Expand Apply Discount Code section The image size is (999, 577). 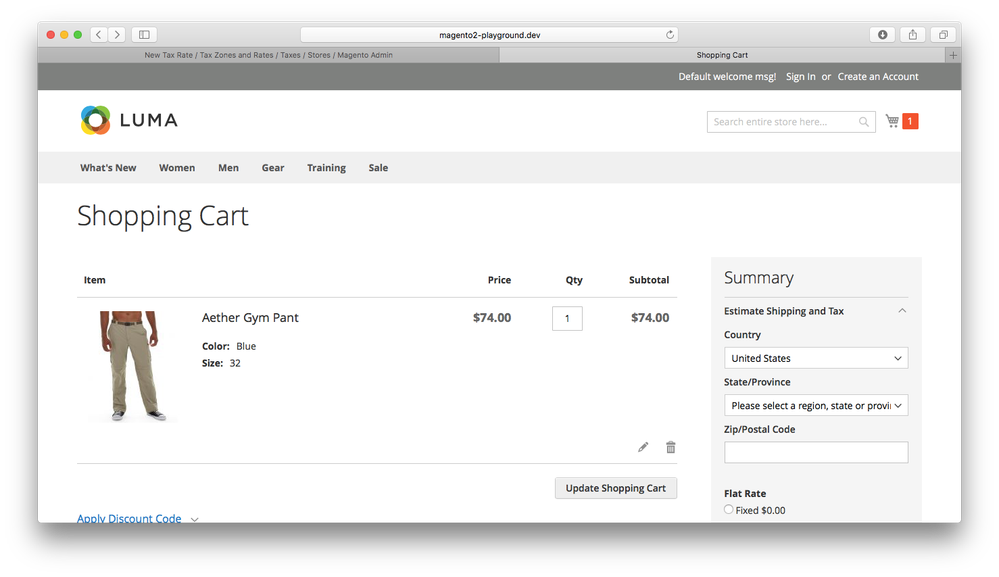coord(137,519)
